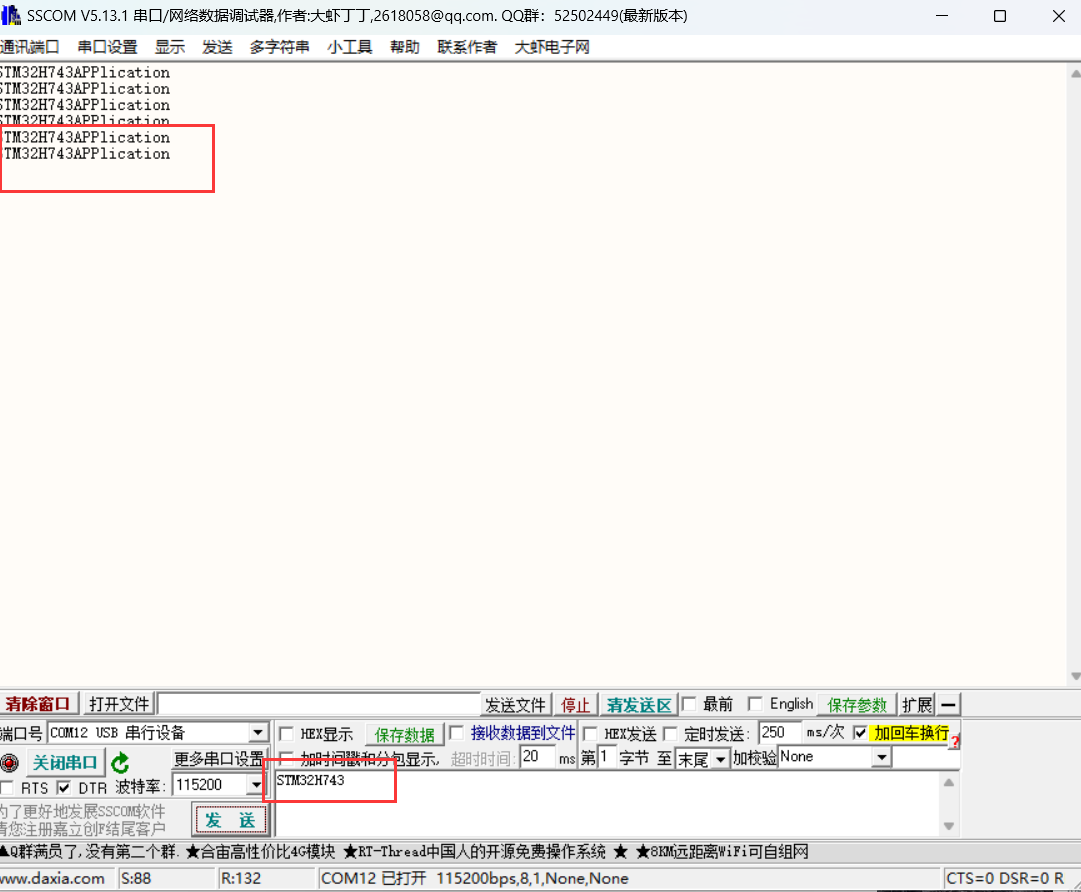Click receive area scrollbar up arrow
Image resolution: width=1081 pixels, height=892 pixels.
click(1075, 73)
